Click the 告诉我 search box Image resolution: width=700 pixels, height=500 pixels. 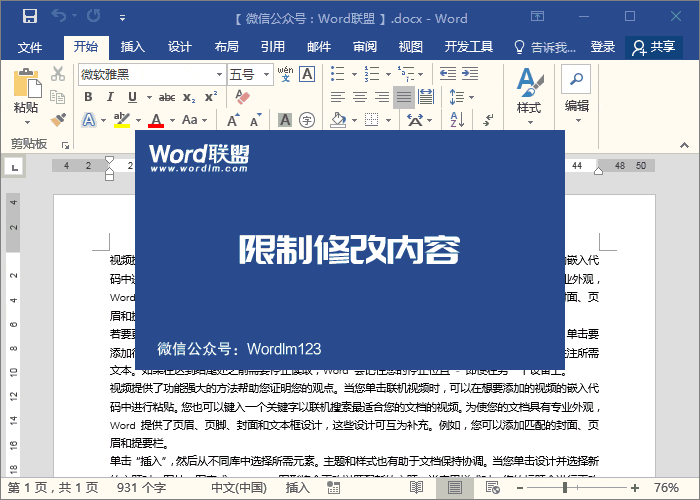pyautogui.click(x=545, y=47)
